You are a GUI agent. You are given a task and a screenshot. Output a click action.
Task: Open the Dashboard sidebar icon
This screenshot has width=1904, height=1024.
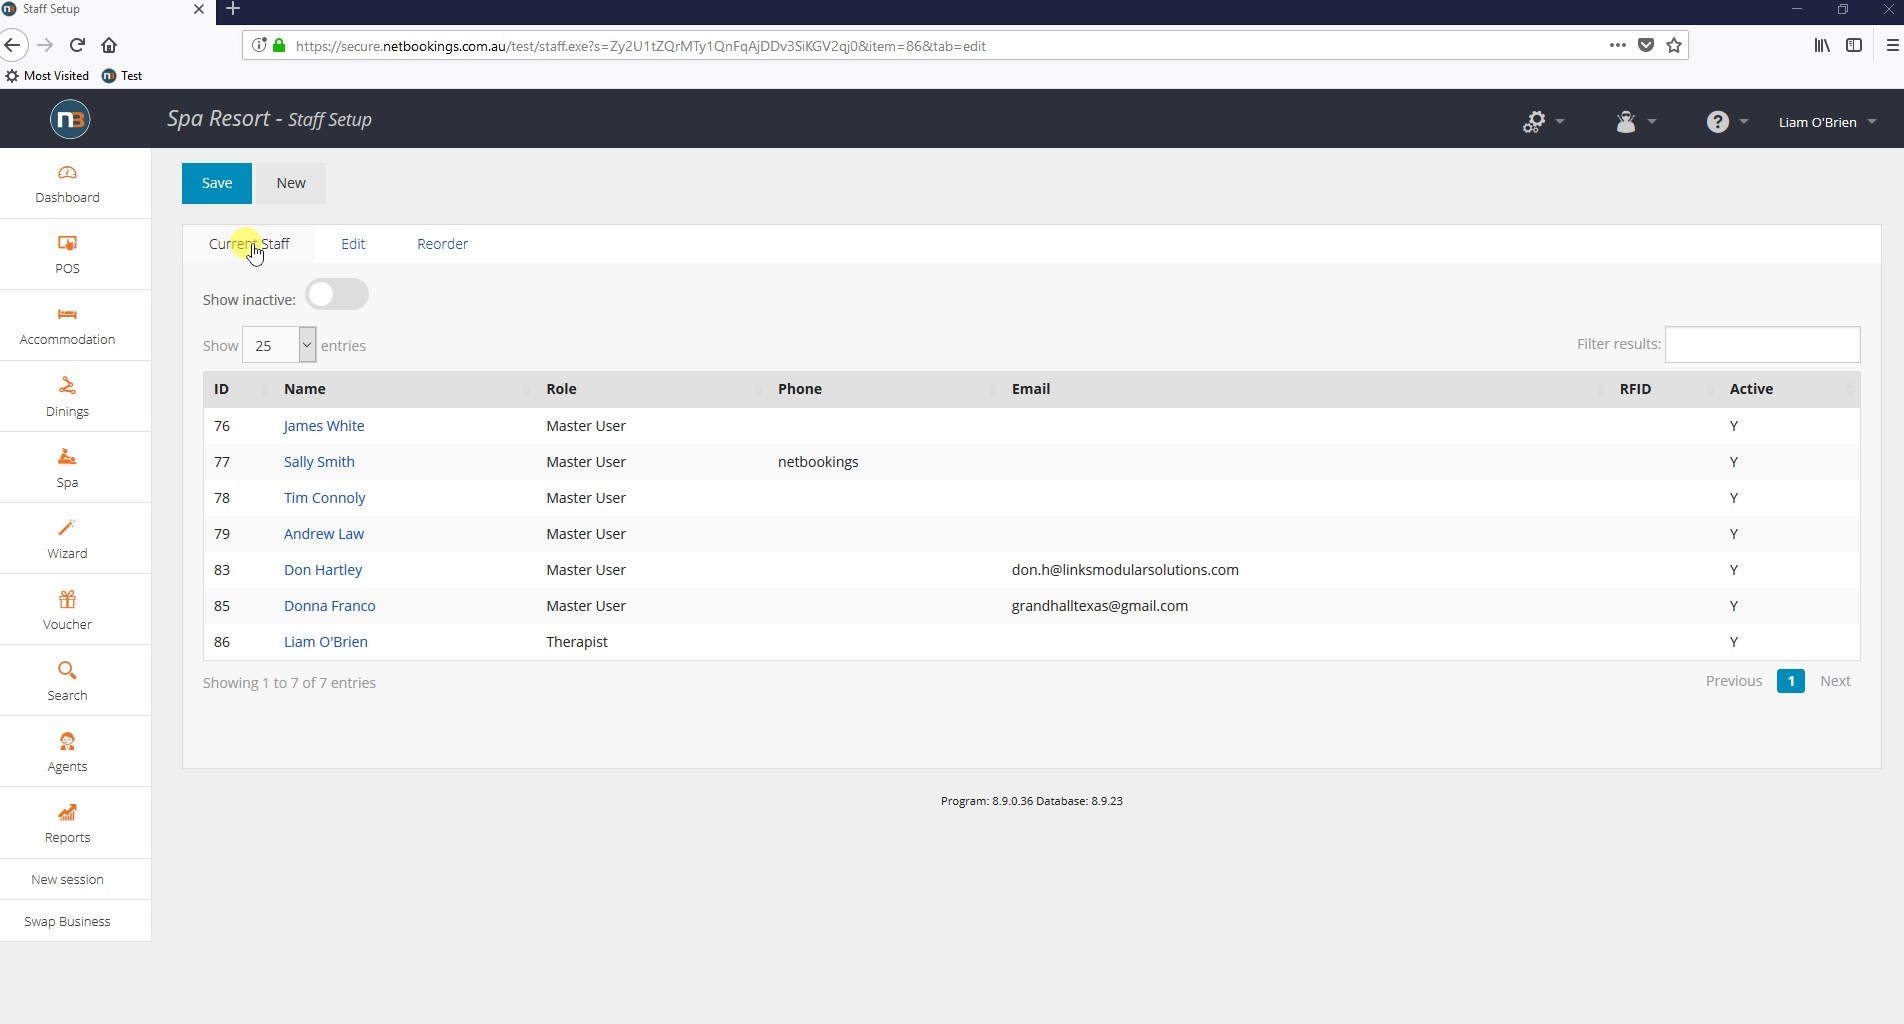point(67,174)
